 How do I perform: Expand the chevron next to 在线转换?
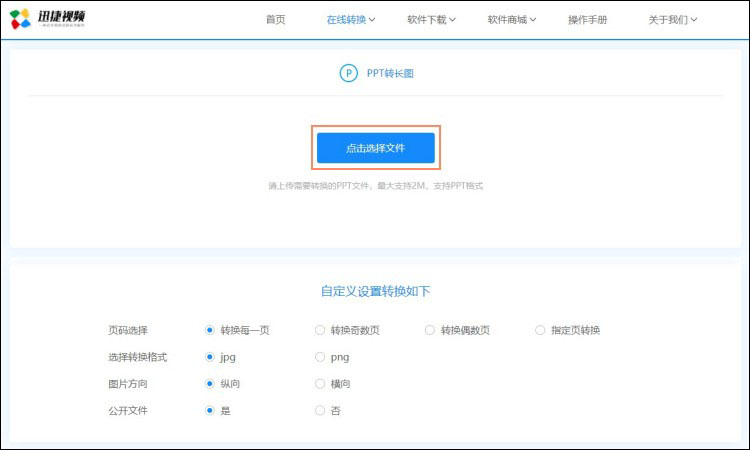click(372, 20)
